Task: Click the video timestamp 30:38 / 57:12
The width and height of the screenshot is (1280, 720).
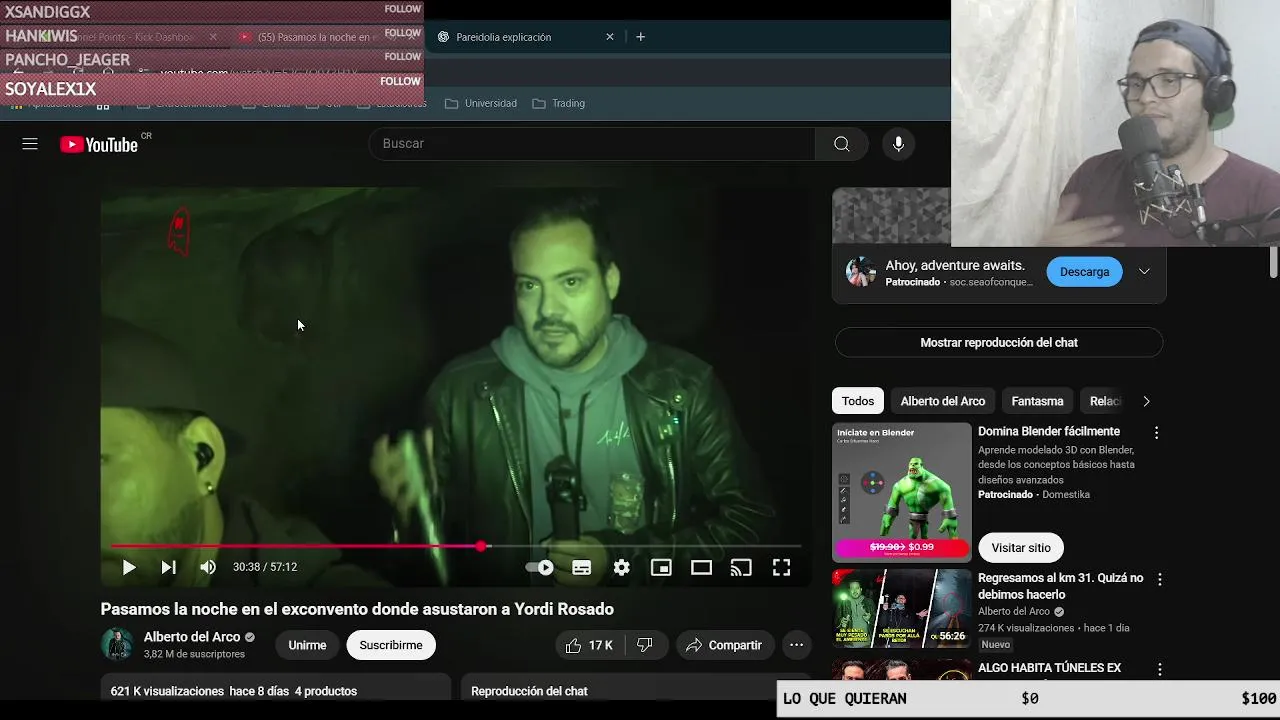Action: (x=265, y=567)
